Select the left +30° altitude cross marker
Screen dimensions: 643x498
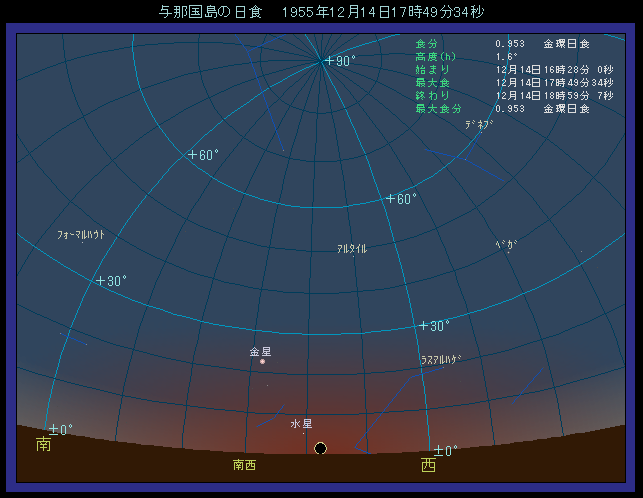100,281
